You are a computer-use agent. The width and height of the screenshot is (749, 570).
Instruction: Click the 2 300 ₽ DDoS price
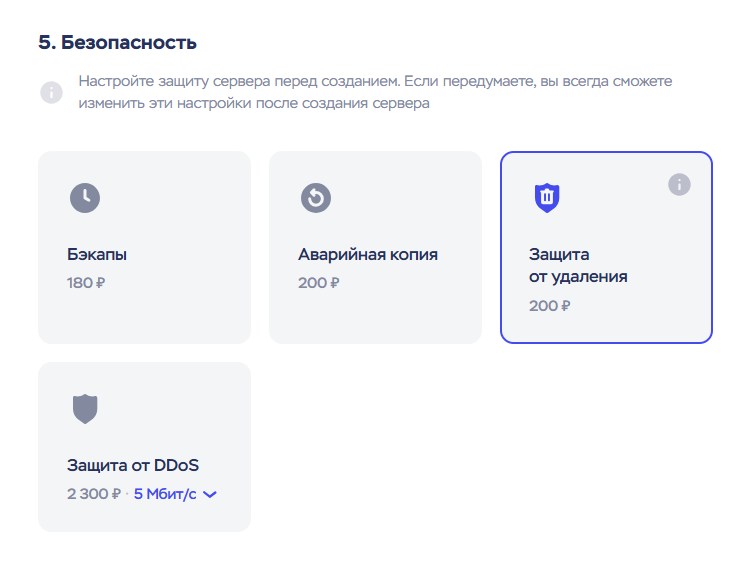94,493
